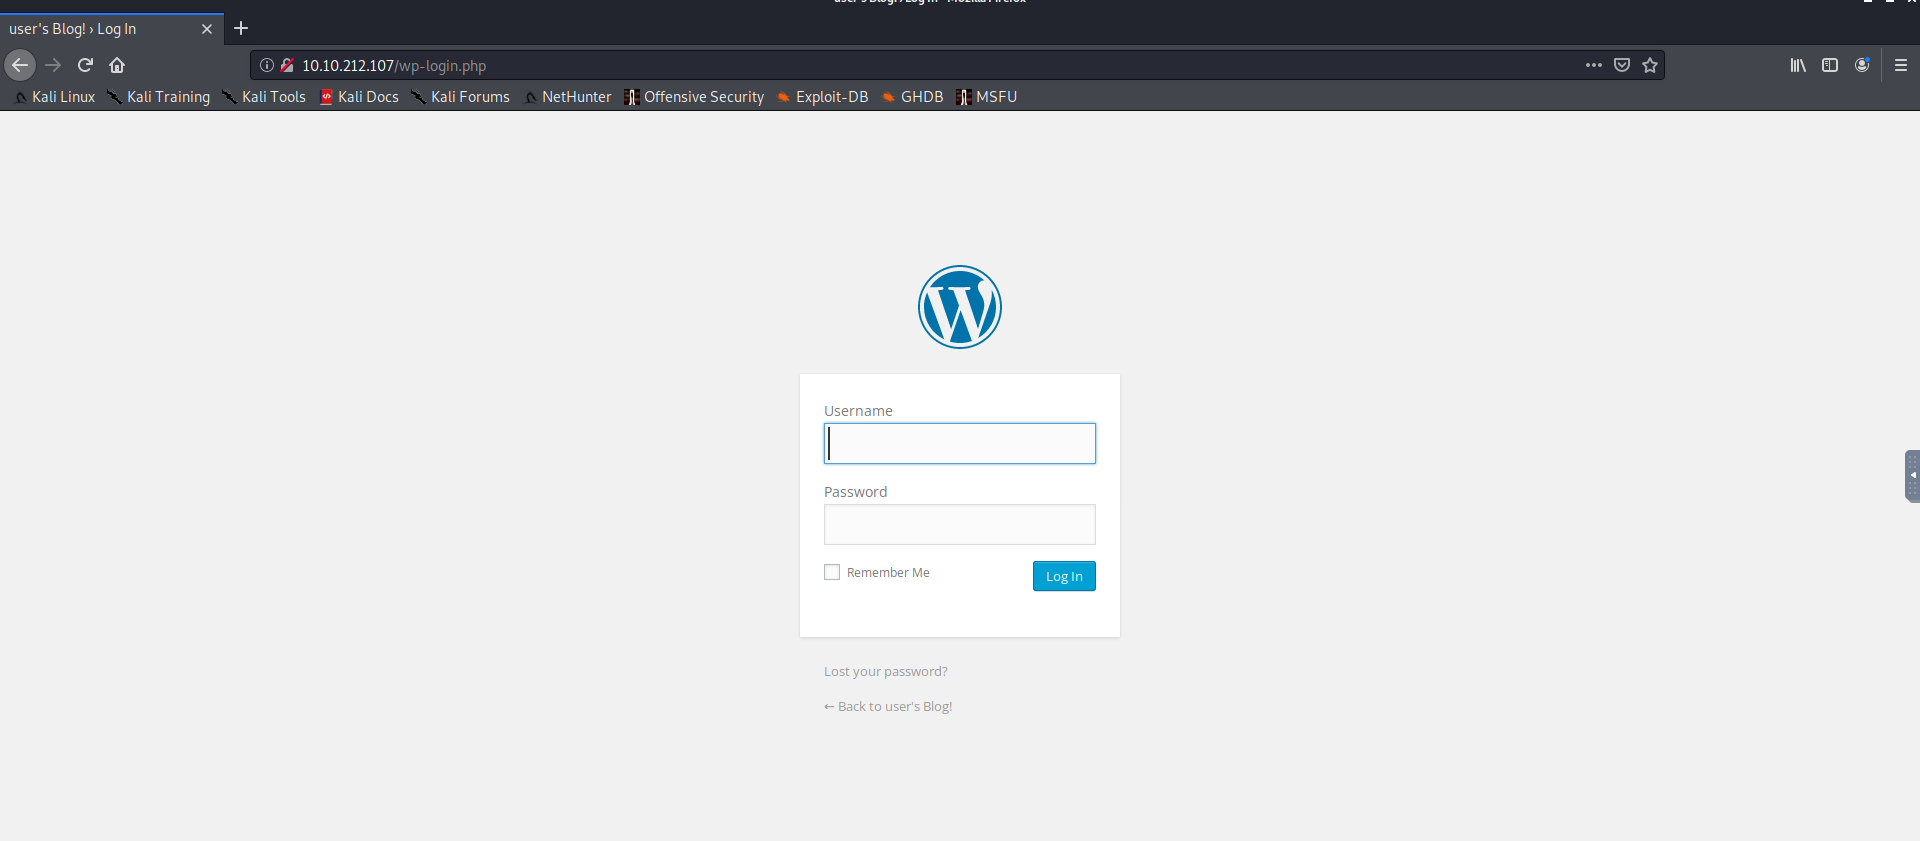This screenshot has height=841, width=1920.
Task: Focus the Password input field
Action: 960,524
